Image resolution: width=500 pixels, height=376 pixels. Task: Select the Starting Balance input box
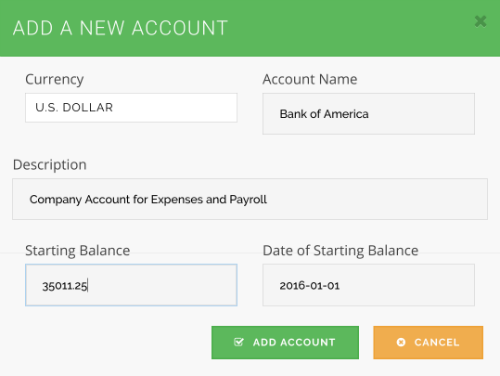click(131, 285)
